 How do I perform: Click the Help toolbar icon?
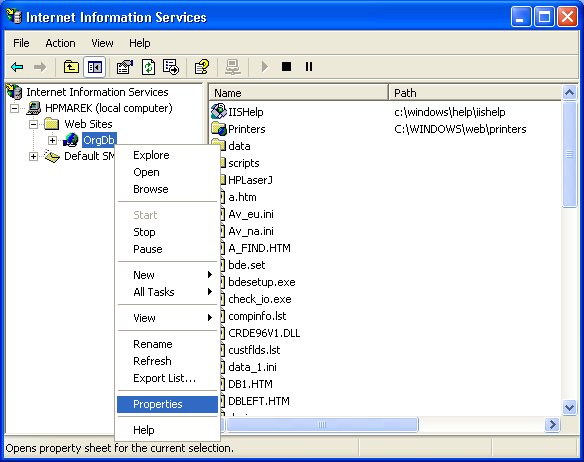click(x=202, y=67)
